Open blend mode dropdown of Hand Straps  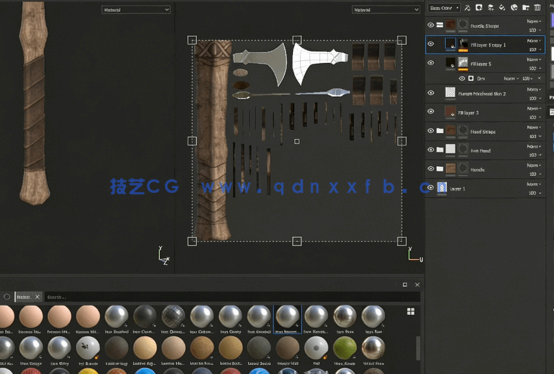[x=534, y=127]
